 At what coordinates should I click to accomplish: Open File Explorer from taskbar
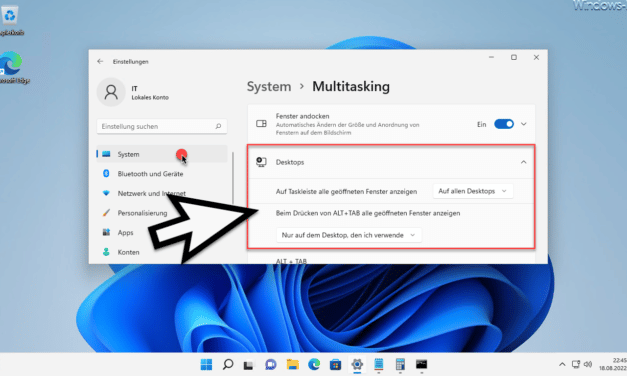pos(292,364)
